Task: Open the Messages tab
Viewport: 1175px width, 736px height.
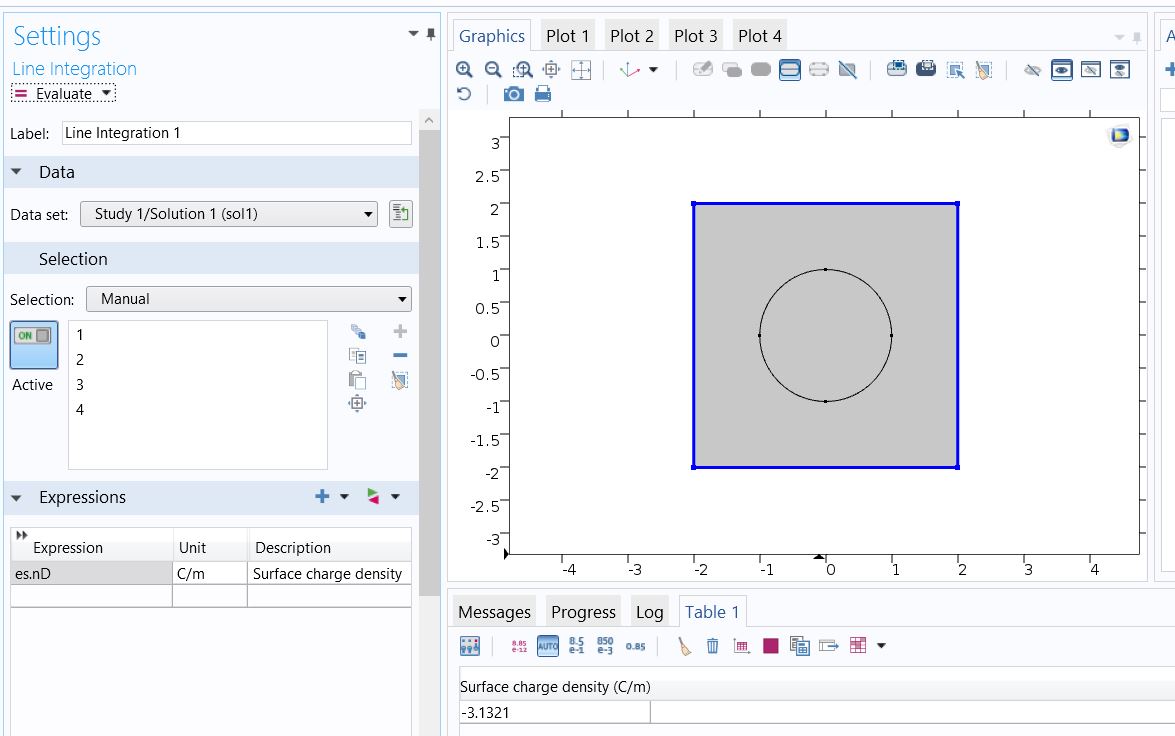Action: (494, 612)
